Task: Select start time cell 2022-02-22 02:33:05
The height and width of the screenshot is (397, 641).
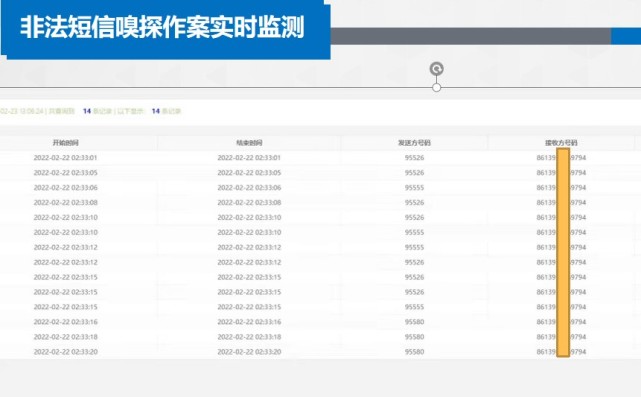Action: click(65, 173)
